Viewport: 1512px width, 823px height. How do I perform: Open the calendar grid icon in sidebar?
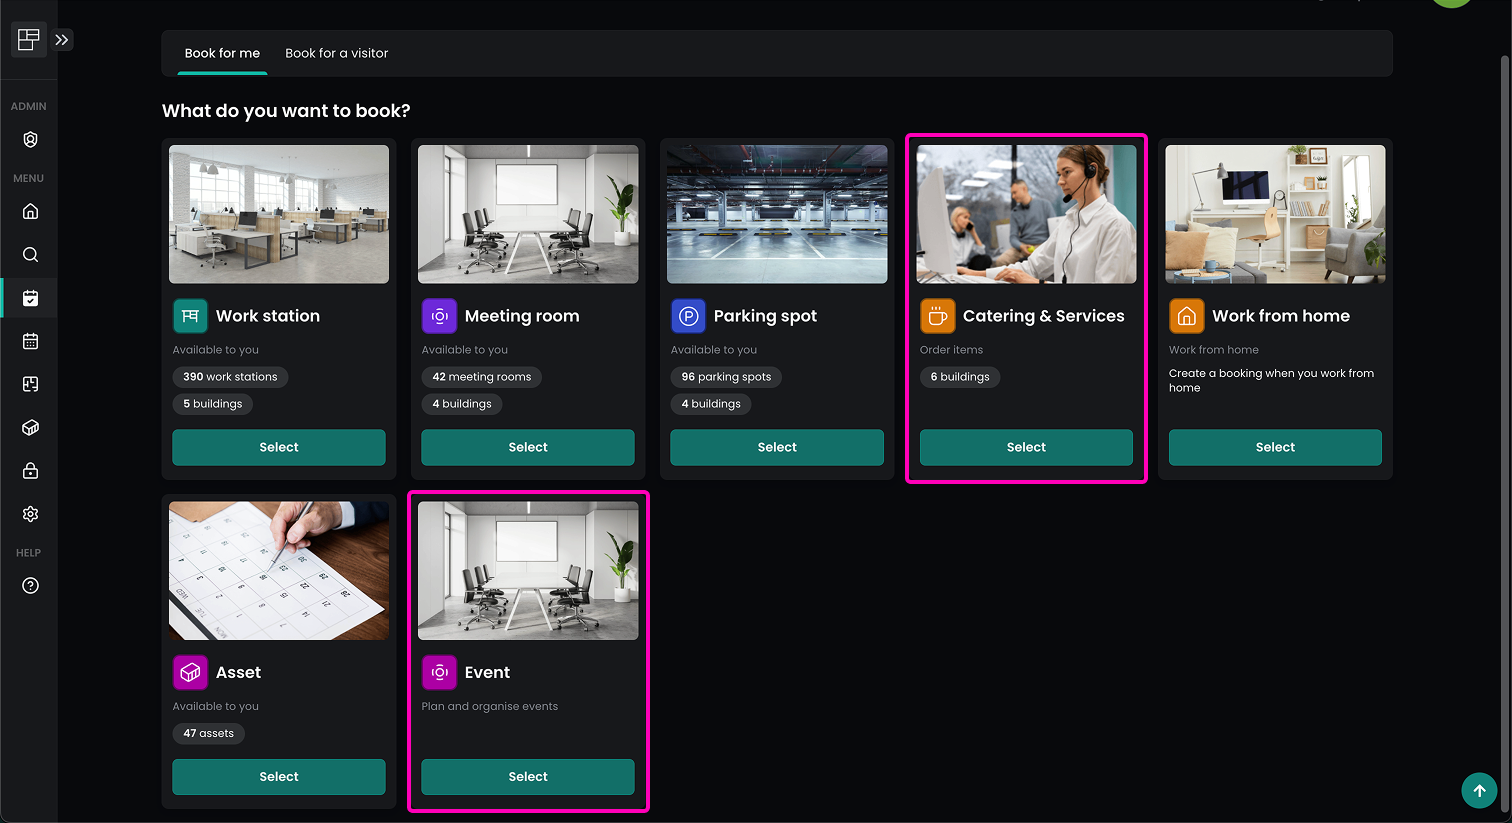pyautogui.click(x=30, y=341)
